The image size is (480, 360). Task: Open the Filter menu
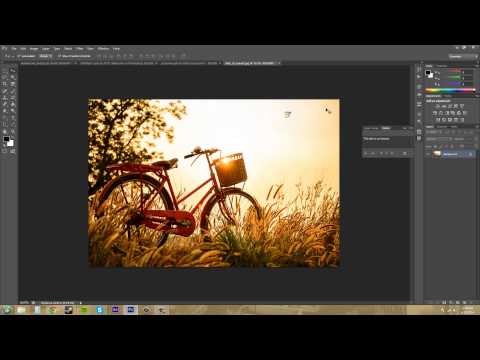(x=79, y=49)
